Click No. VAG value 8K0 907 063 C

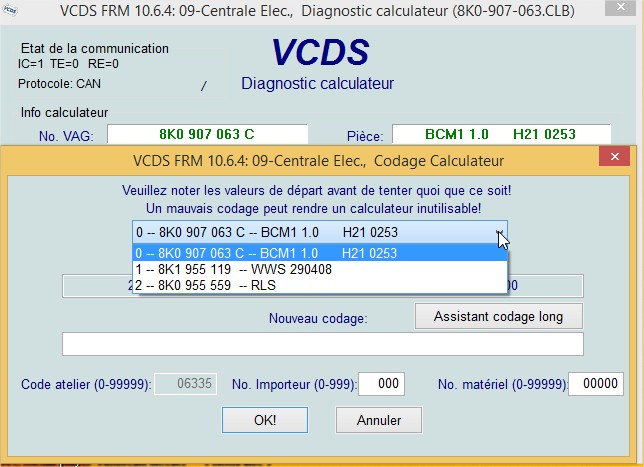[x=207, y=134]
